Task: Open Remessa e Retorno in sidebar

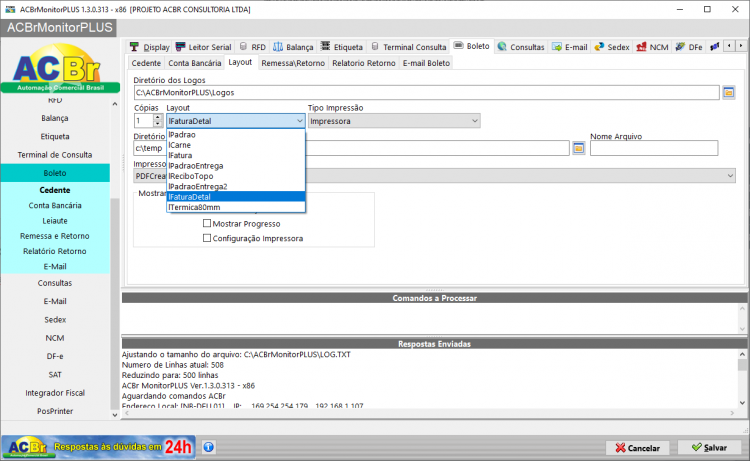Action: coord(55,236)
